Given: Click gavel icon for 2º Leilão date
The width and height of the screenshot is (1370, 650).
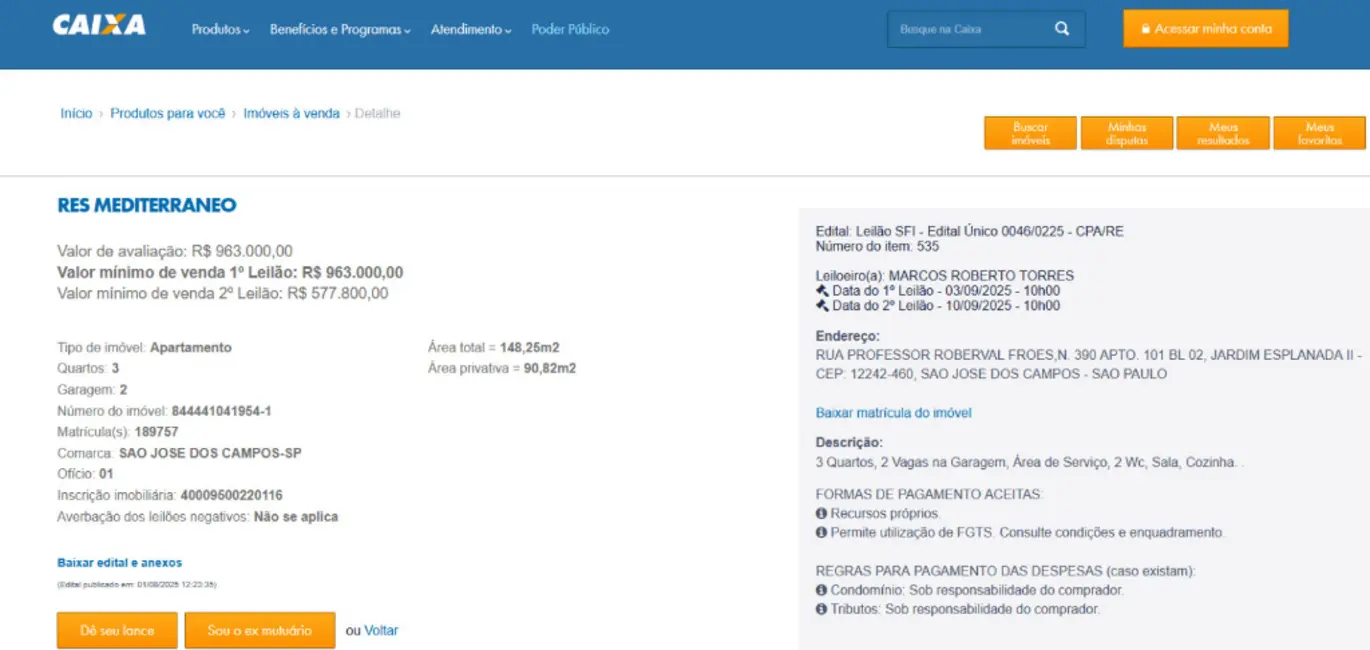Looking at the screenshot, I should click(x=822, y=306).
